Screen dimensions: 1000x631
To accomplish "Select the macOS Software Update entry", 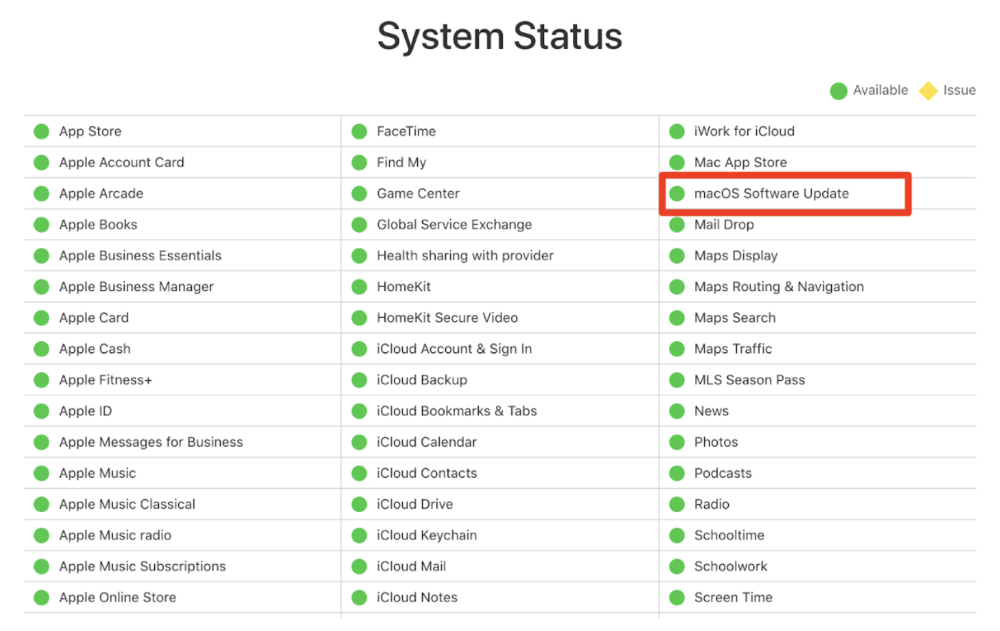I will (771, 193).
